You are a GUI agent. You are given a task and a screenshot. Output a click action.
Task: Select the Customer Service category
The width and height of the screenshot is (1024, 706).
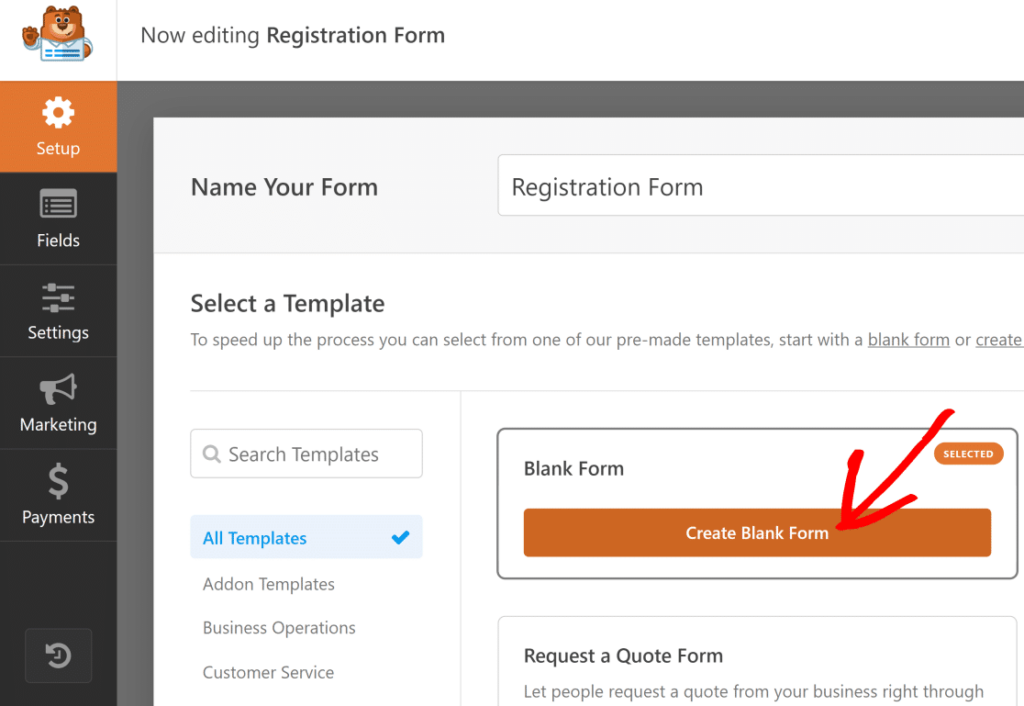coord(268,672)
